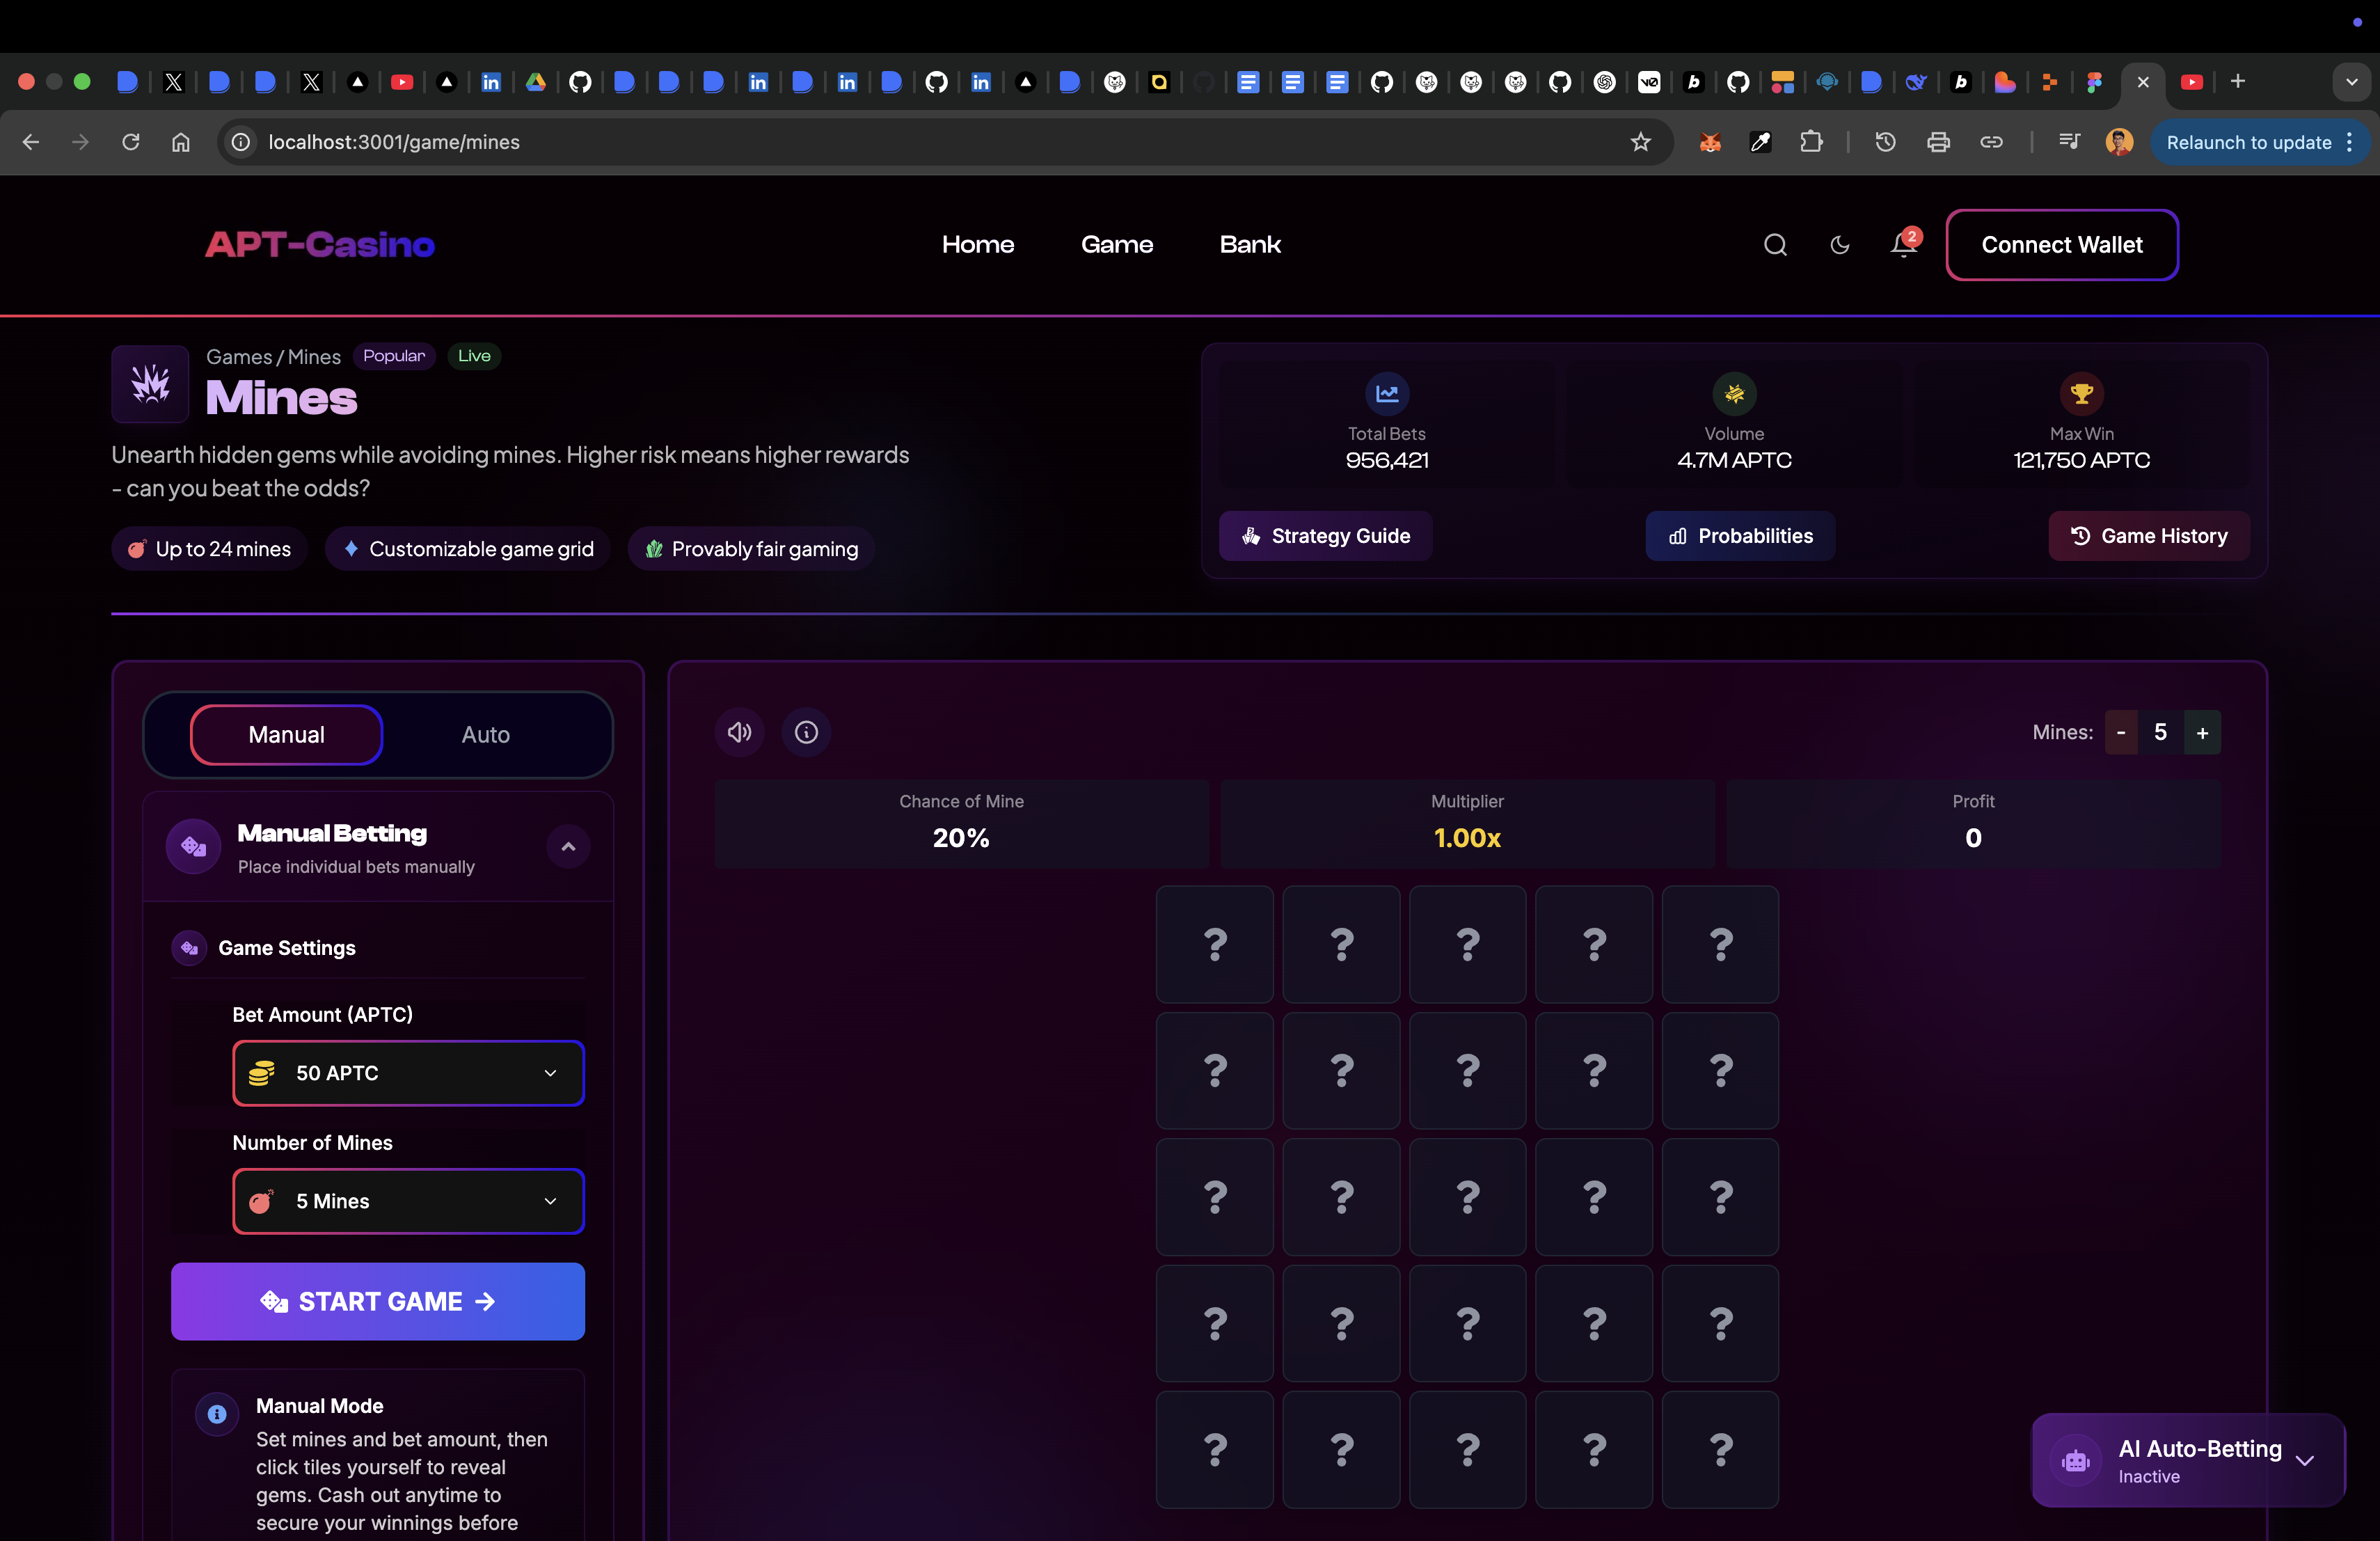Mute game sound with speaker icon

click(x=740, y=732)
